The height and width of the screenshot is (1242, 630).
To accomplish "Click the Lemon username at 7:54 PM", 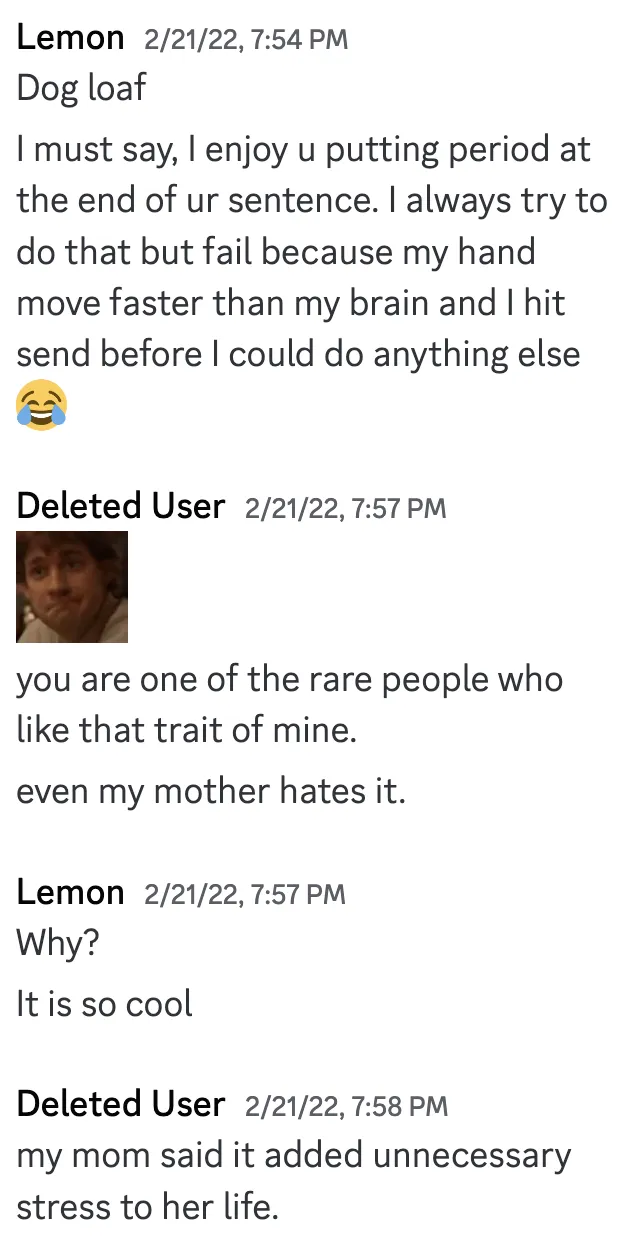I will pyautogui.click(x=70, y=38).
